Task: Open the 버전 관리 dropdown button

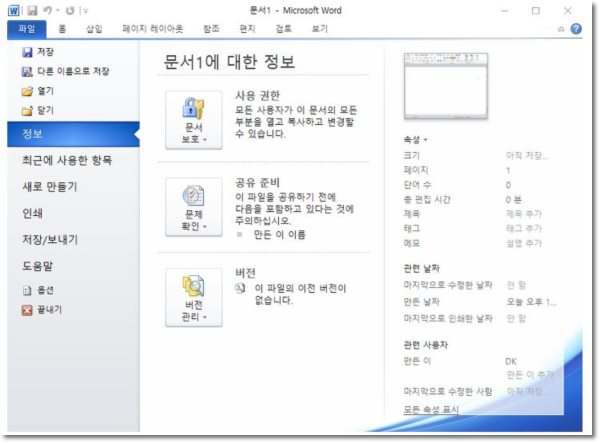Action: point(194,298)
